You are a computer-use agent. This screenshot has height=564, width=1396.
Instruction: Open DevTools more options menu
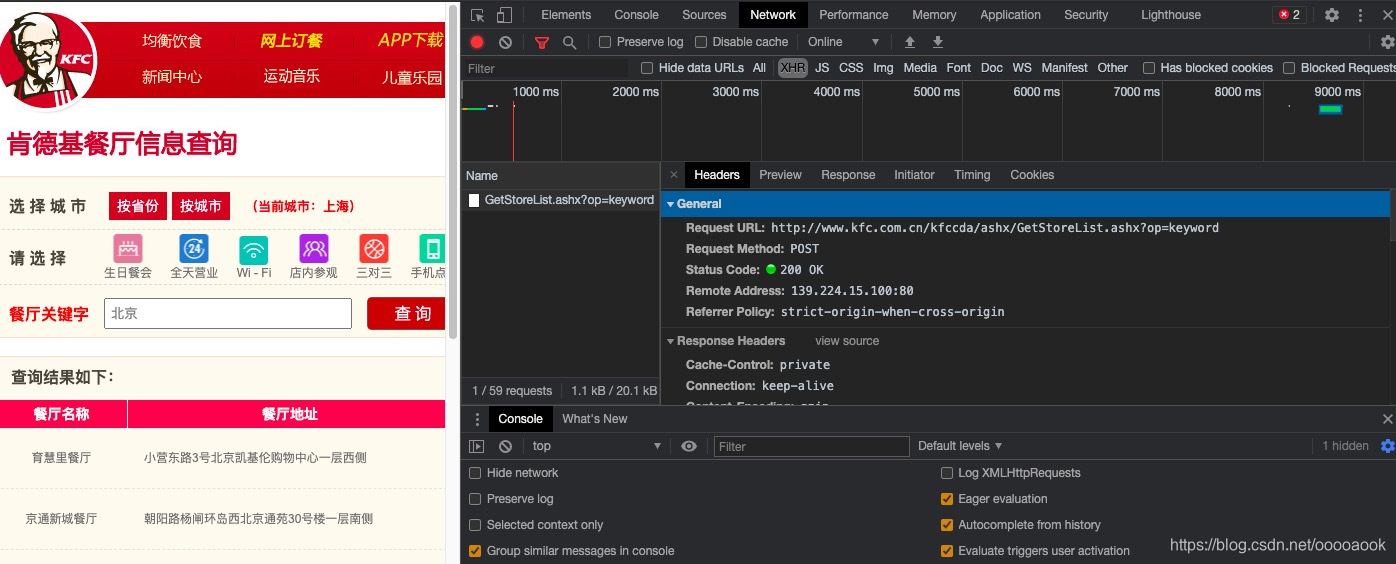[1360, 15]
